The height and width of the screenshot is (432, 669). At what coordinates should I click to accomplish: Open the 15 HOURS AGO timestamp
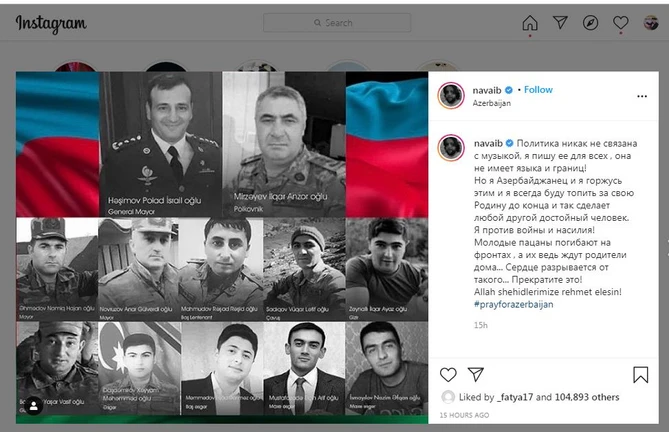click(x=464, y=415)
